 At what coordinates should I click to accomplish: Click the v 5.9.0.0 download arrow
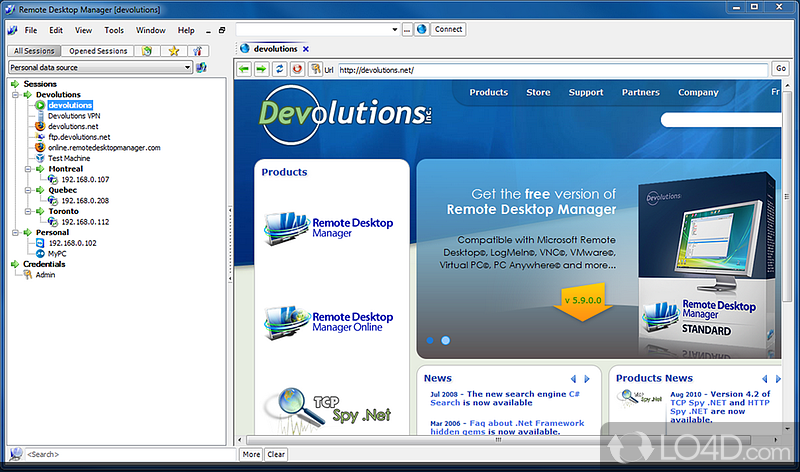(583, 302)
